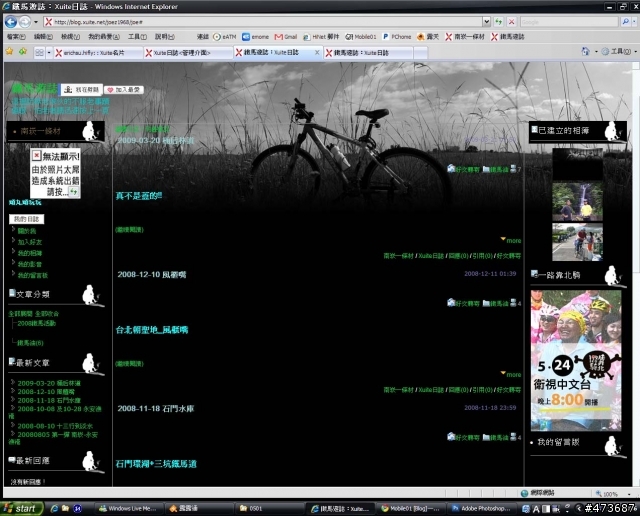Viewport: 640px width, 516px height.
Task: Open the Gmail link bar shortcut
Action: click(286, 37)
